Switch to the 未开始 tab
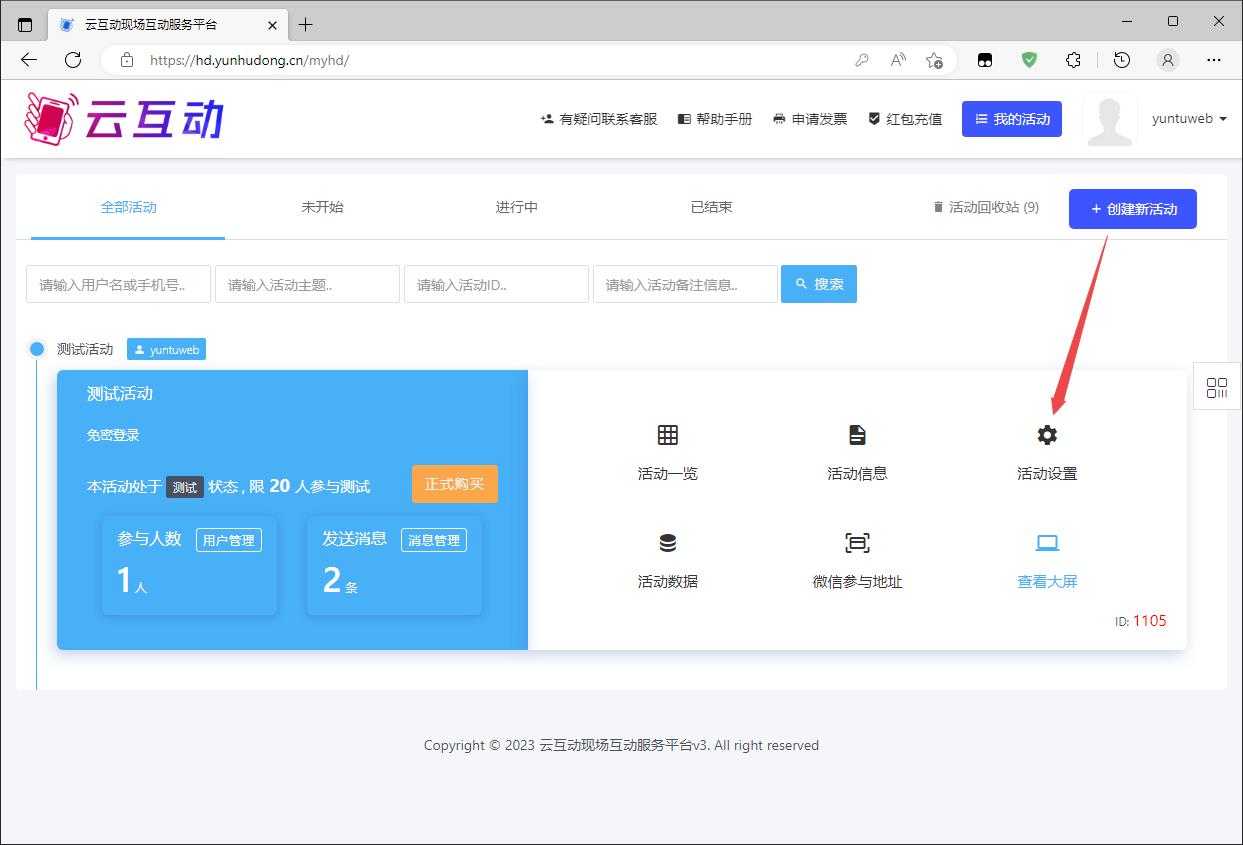 (x=322, y=207)
